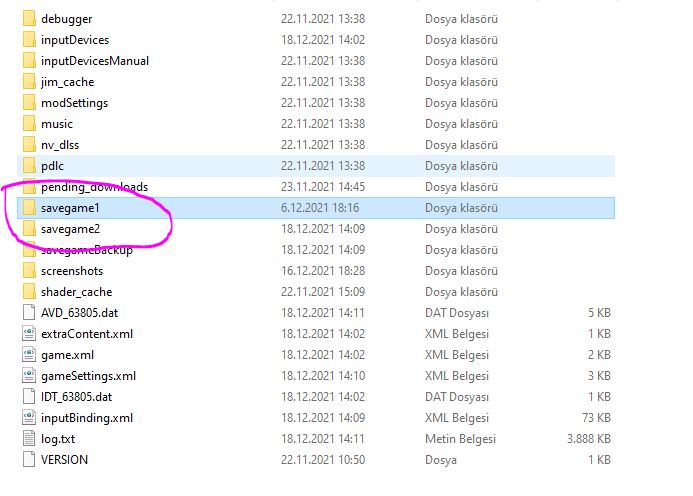Click the VERSION file name
Viewport: 693px width, 496px height.
click(65, 460)
